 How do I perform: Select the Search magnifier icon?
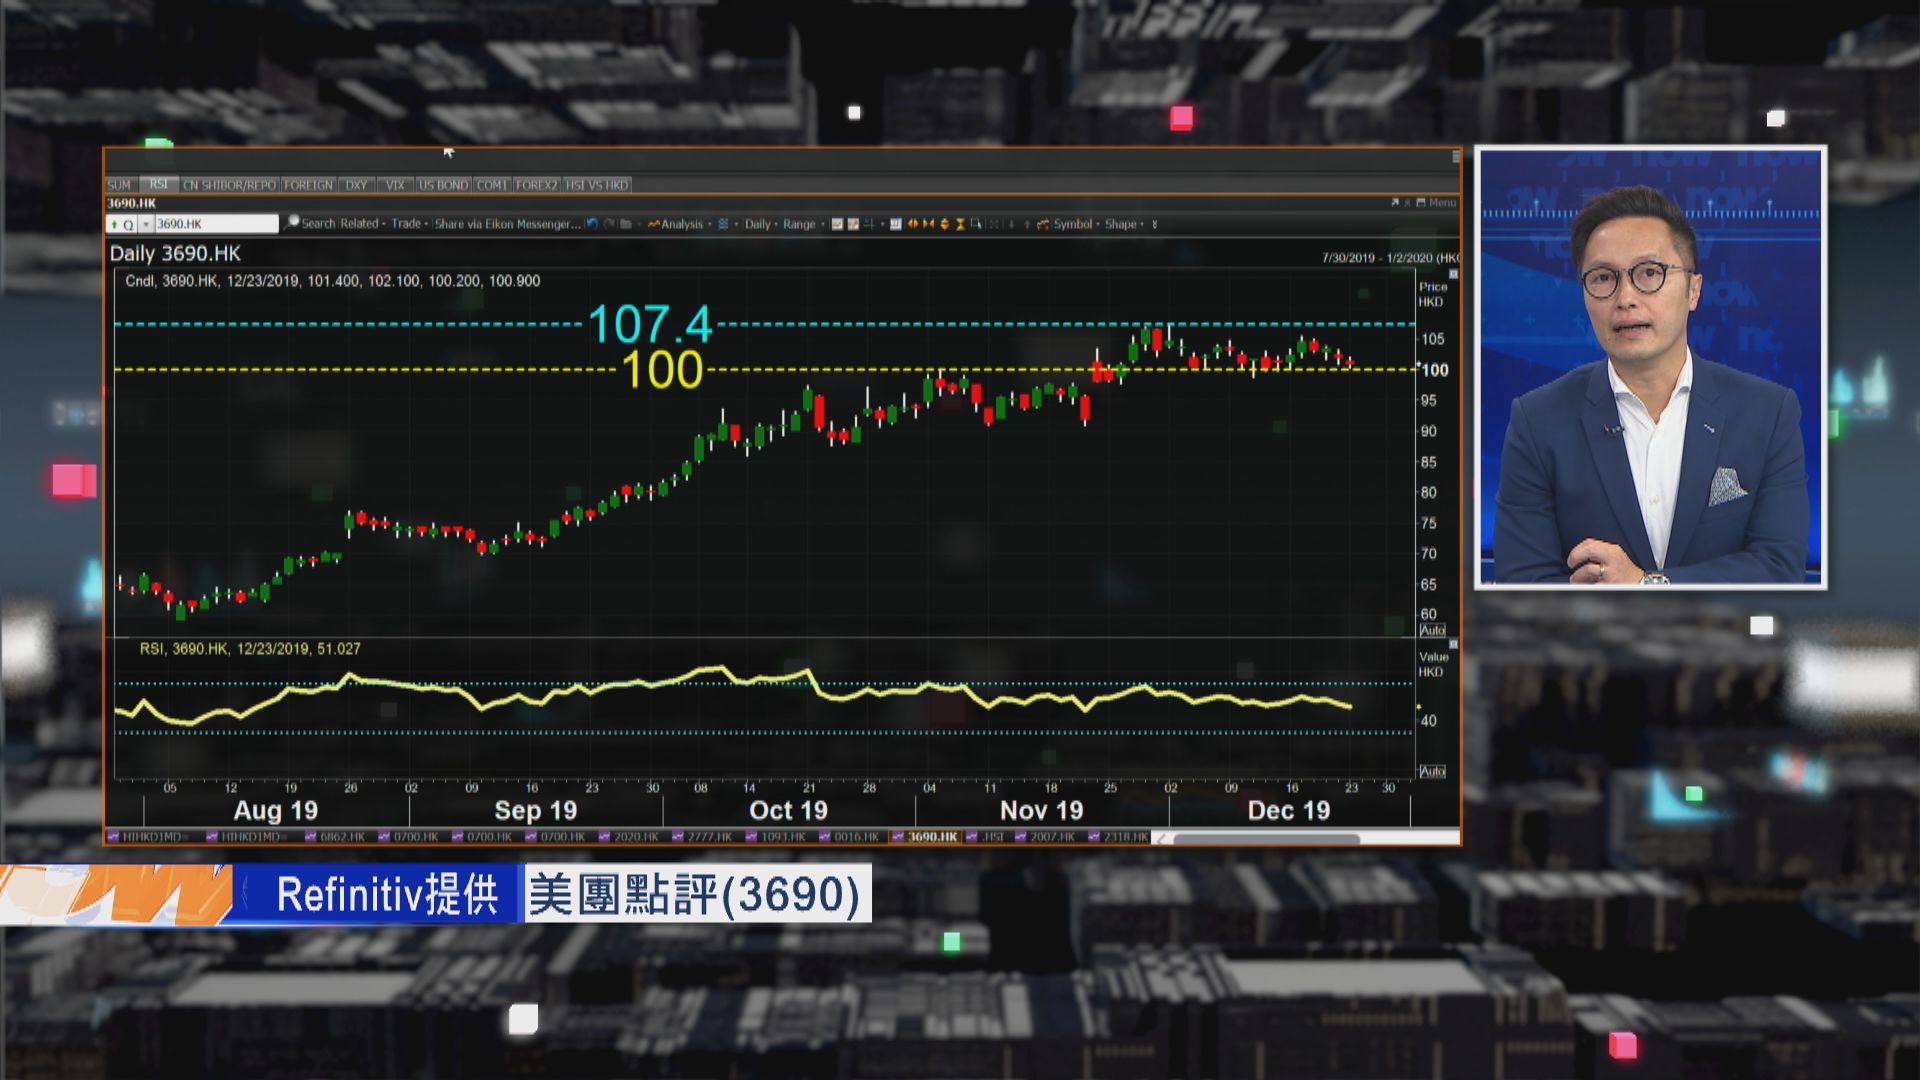coord(293,224)
